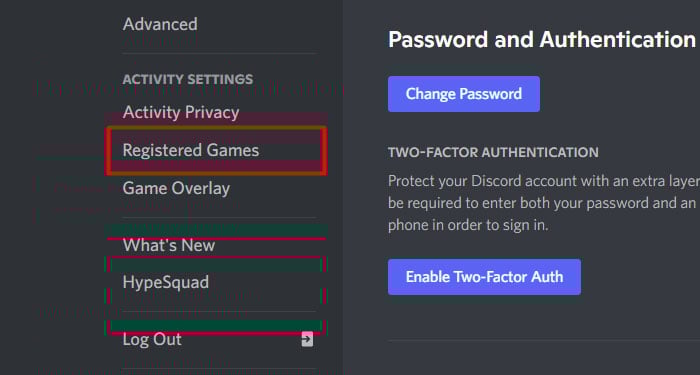
Task: Click the ACTIVITY SETTINGS section header
Action: pyautogui.click(x=188, y=79)
